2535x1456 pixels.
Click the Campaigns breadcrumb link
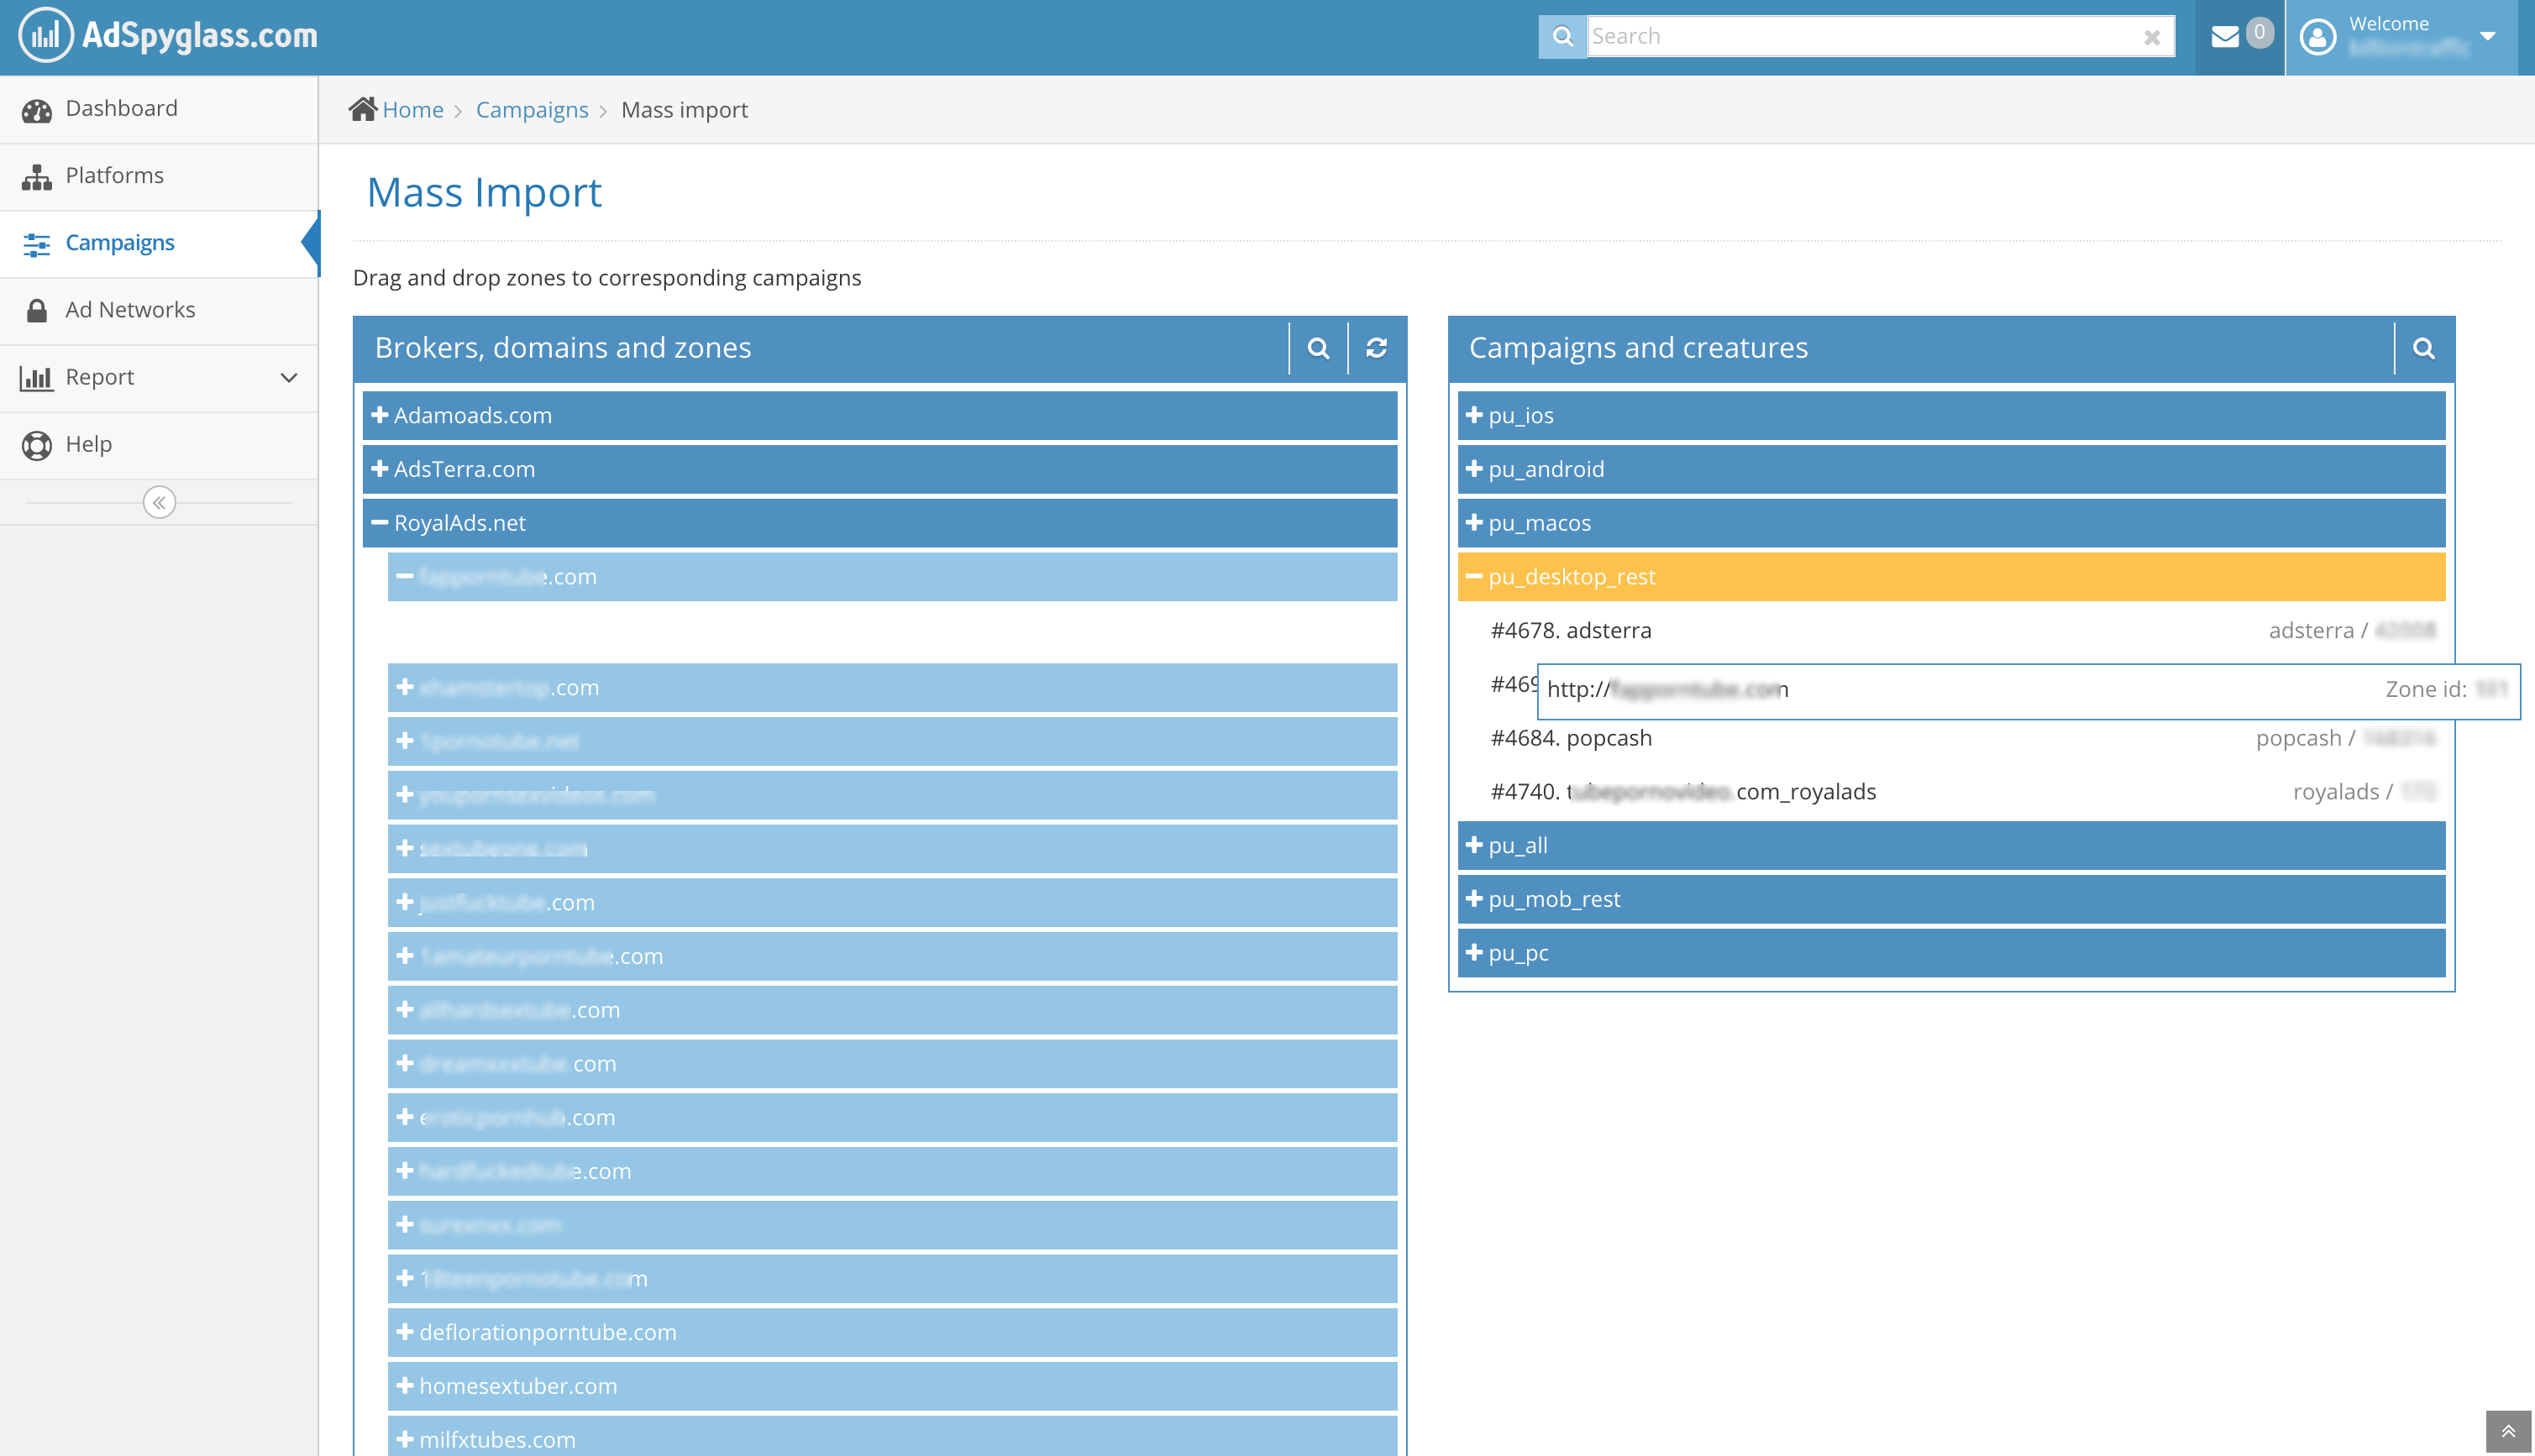[x=531, y=110]
